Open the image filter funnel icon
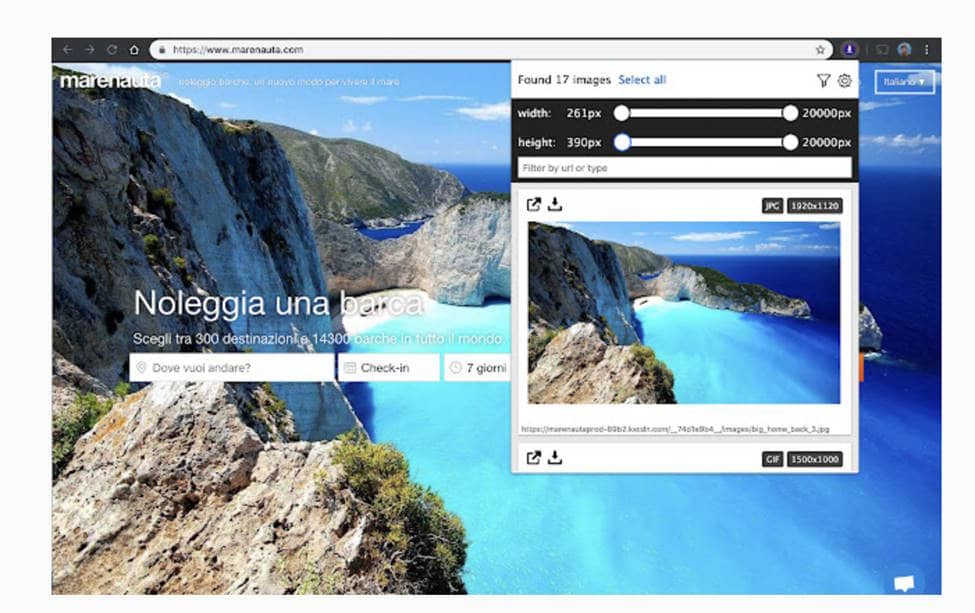Image resolution: width=975 pixels, height=613 pixels. (822, 81)
